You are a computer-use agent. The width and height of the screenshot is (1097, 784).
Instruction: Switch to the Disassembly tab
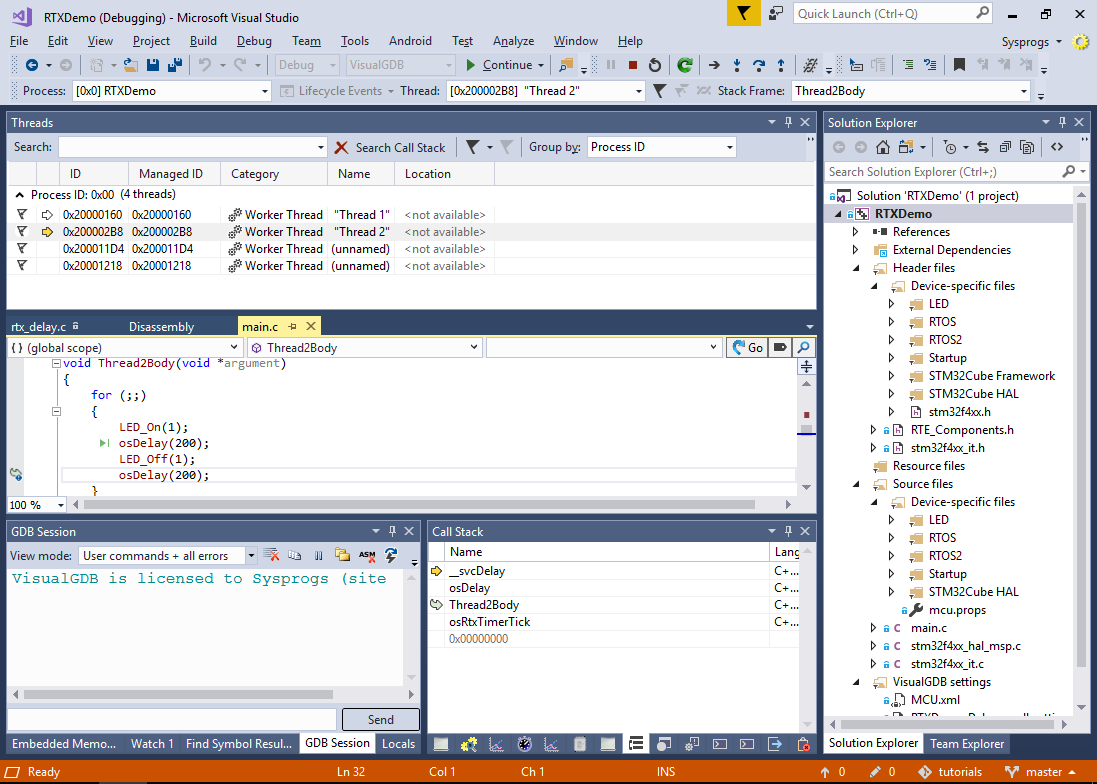pyautogui.click(x=162, y=327)
